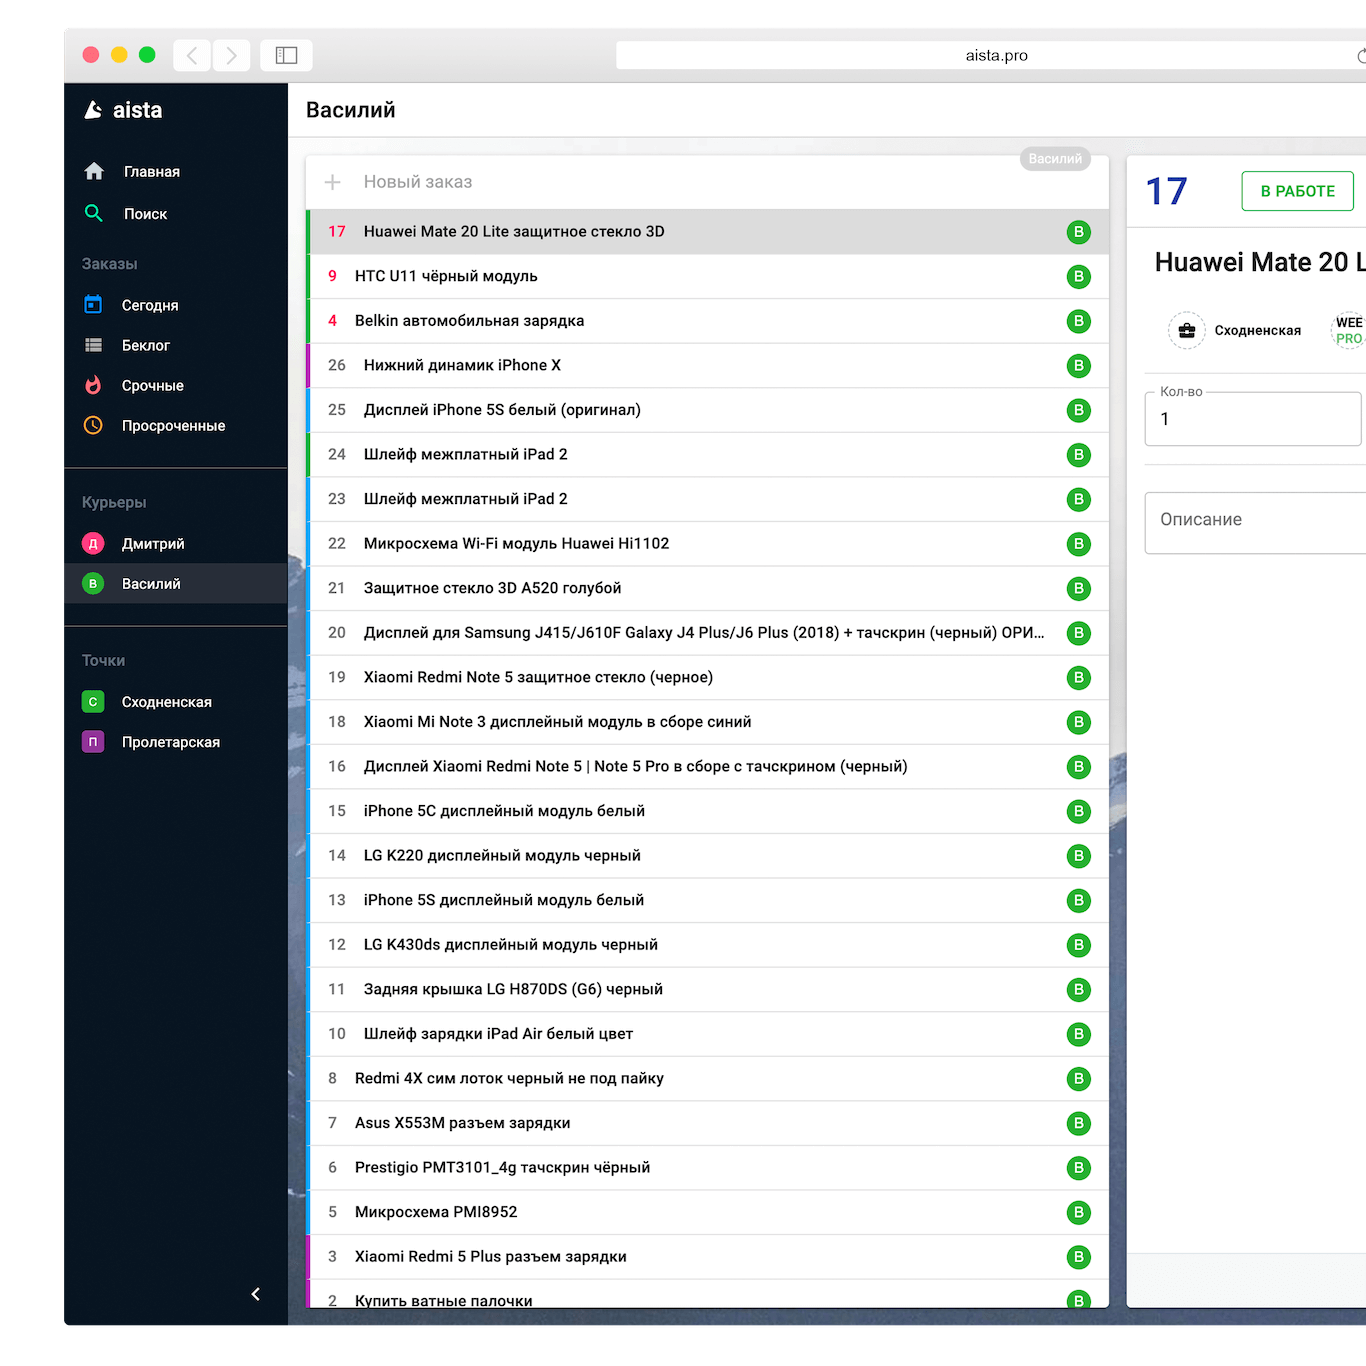Select order Belkin автомобильная зарядка

[x=707, y=321]
